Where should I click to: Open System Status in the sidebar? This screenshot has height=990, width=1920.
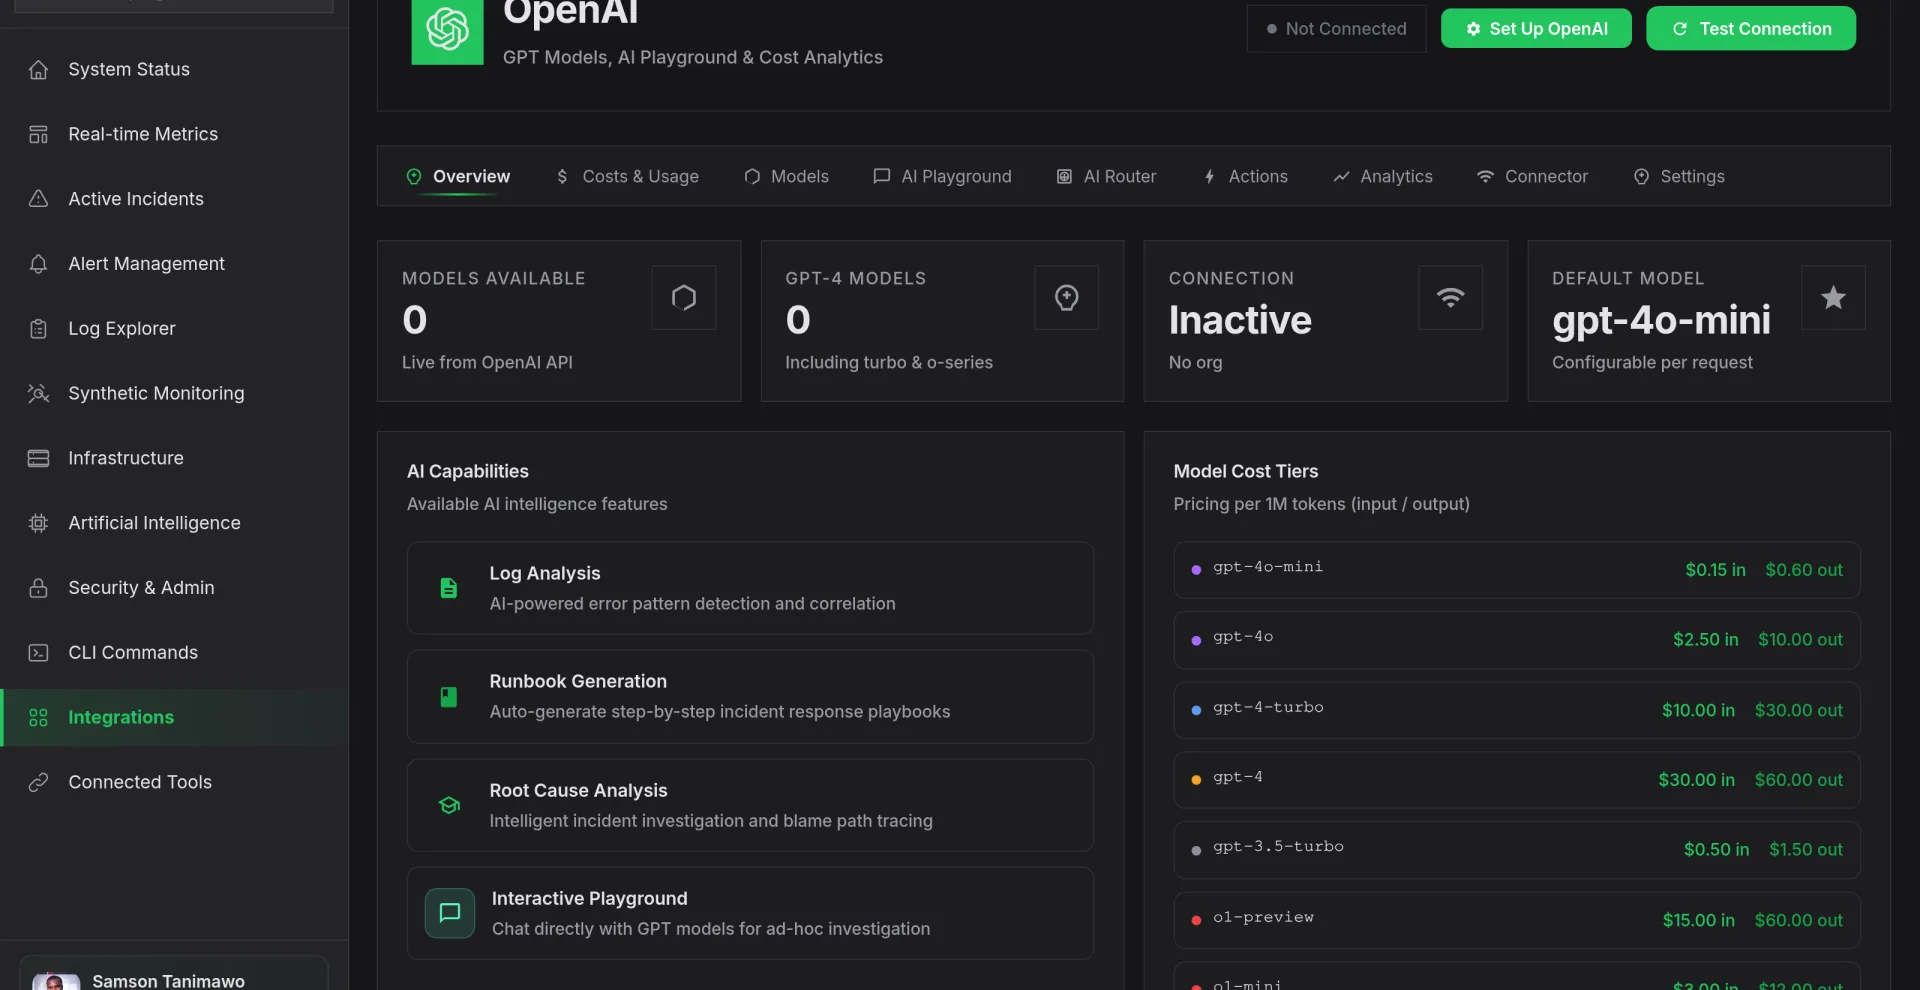(x=174, y=70)
